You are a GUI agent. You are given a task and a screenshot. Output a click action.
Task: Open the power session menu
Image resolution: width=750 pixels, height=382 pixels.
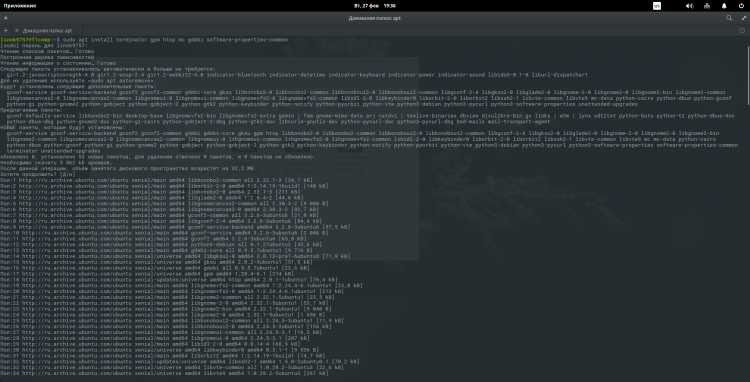coord(741,6)
